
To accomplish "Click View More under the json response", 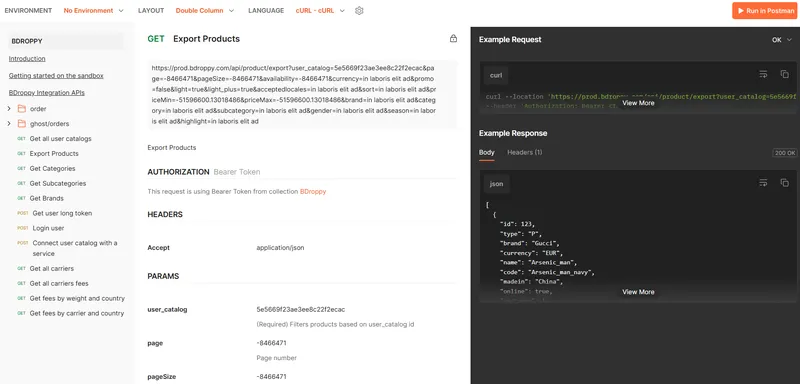I will pyautogui.click(x=638, y=292).
